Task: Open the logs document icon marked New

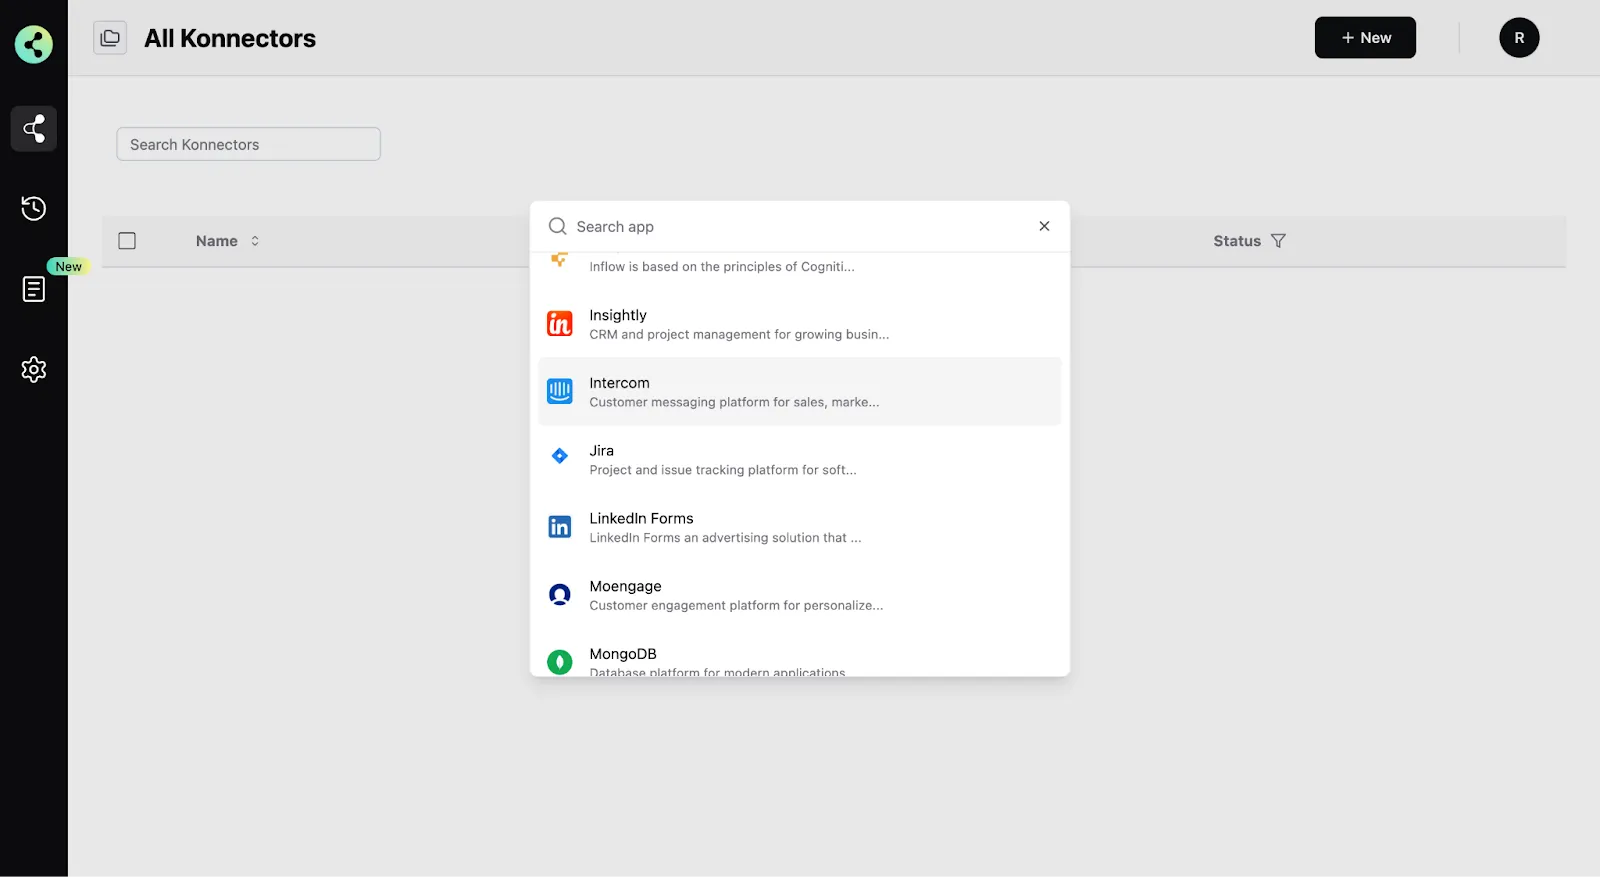Action: (x=34, y=289)
